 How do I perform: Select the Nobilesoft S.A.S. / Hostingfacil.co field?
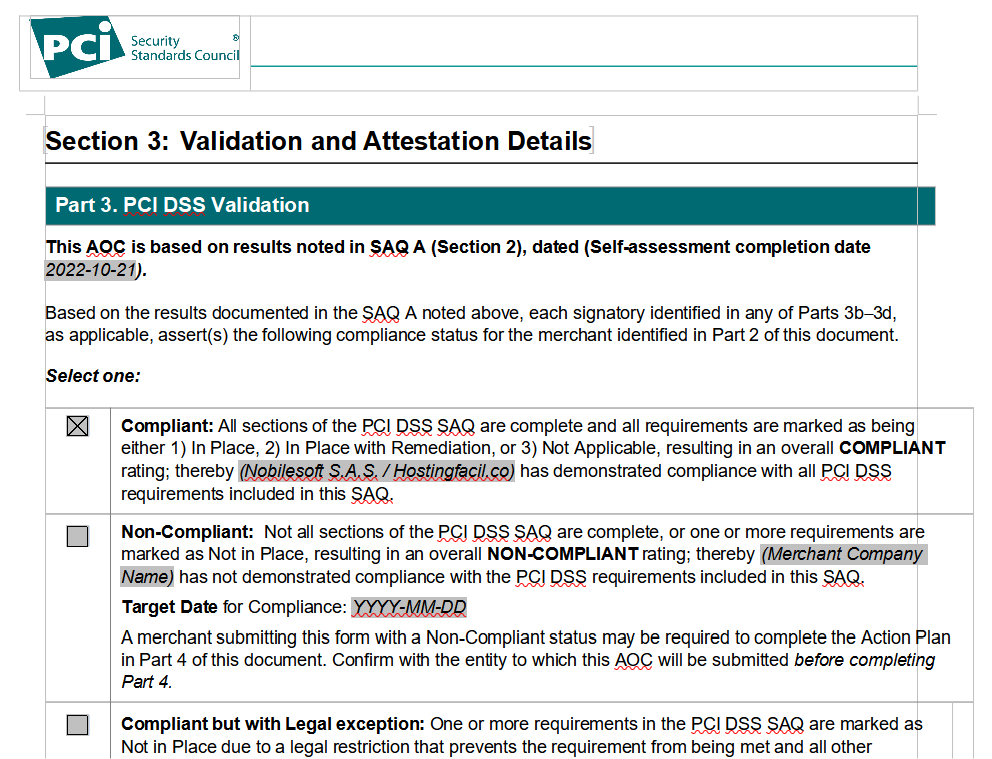376,471
